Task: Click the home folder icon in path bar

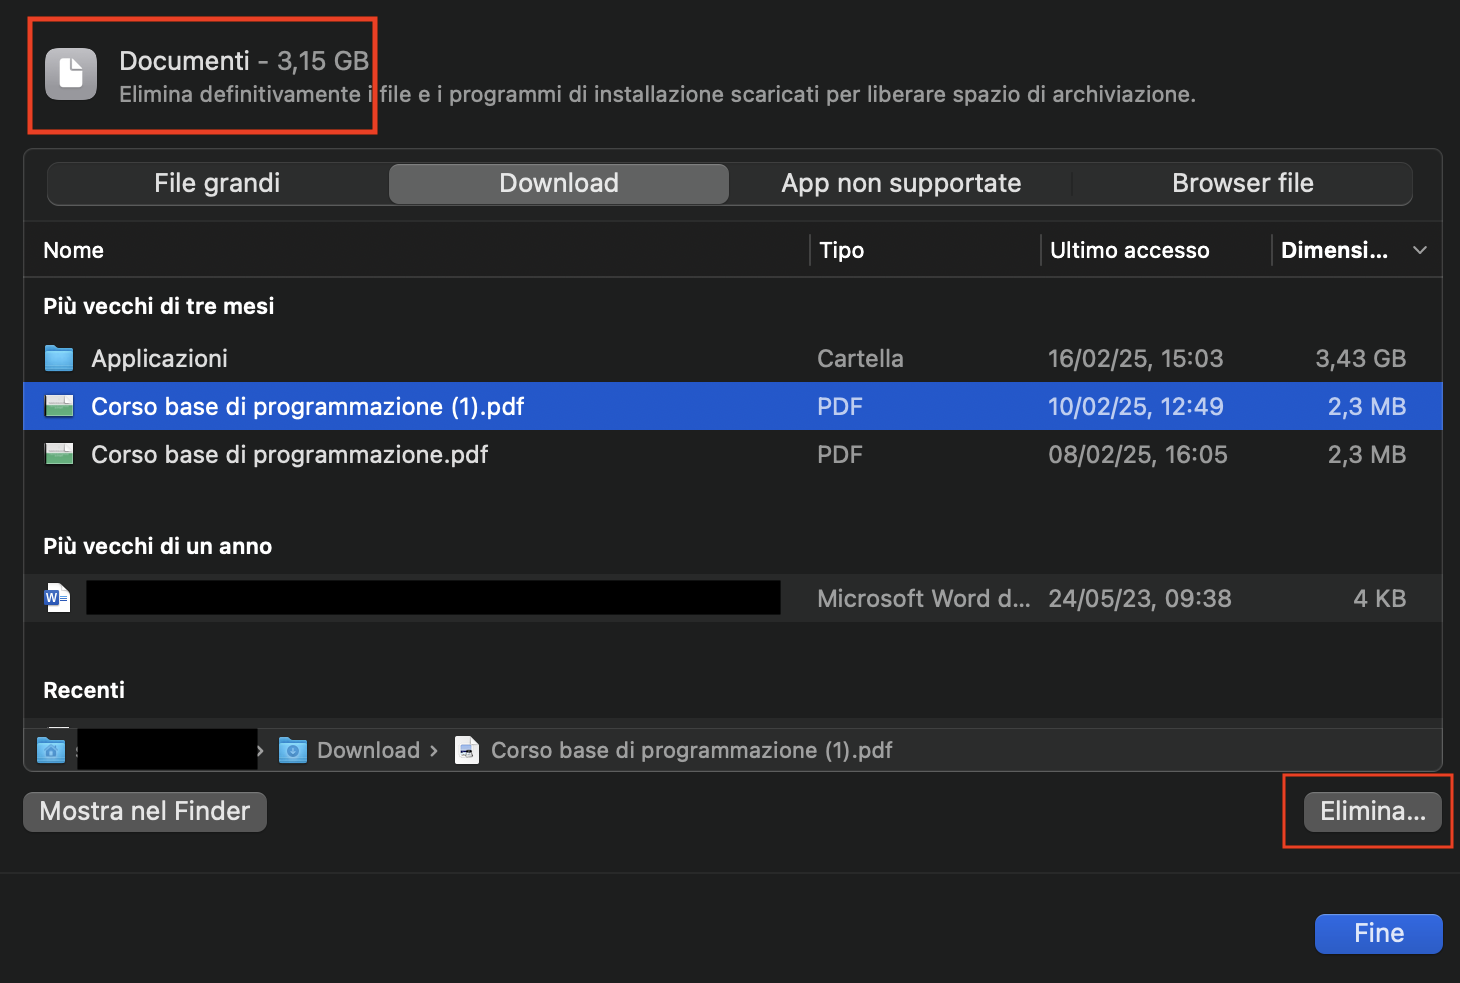Action: click(x=51, y=750)
